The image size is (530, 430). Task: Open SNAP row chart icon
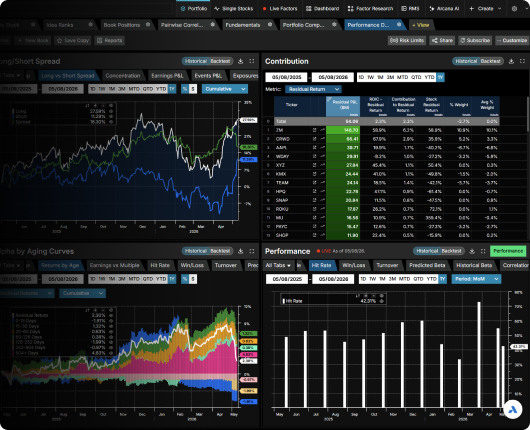click(x=322, y=200)
